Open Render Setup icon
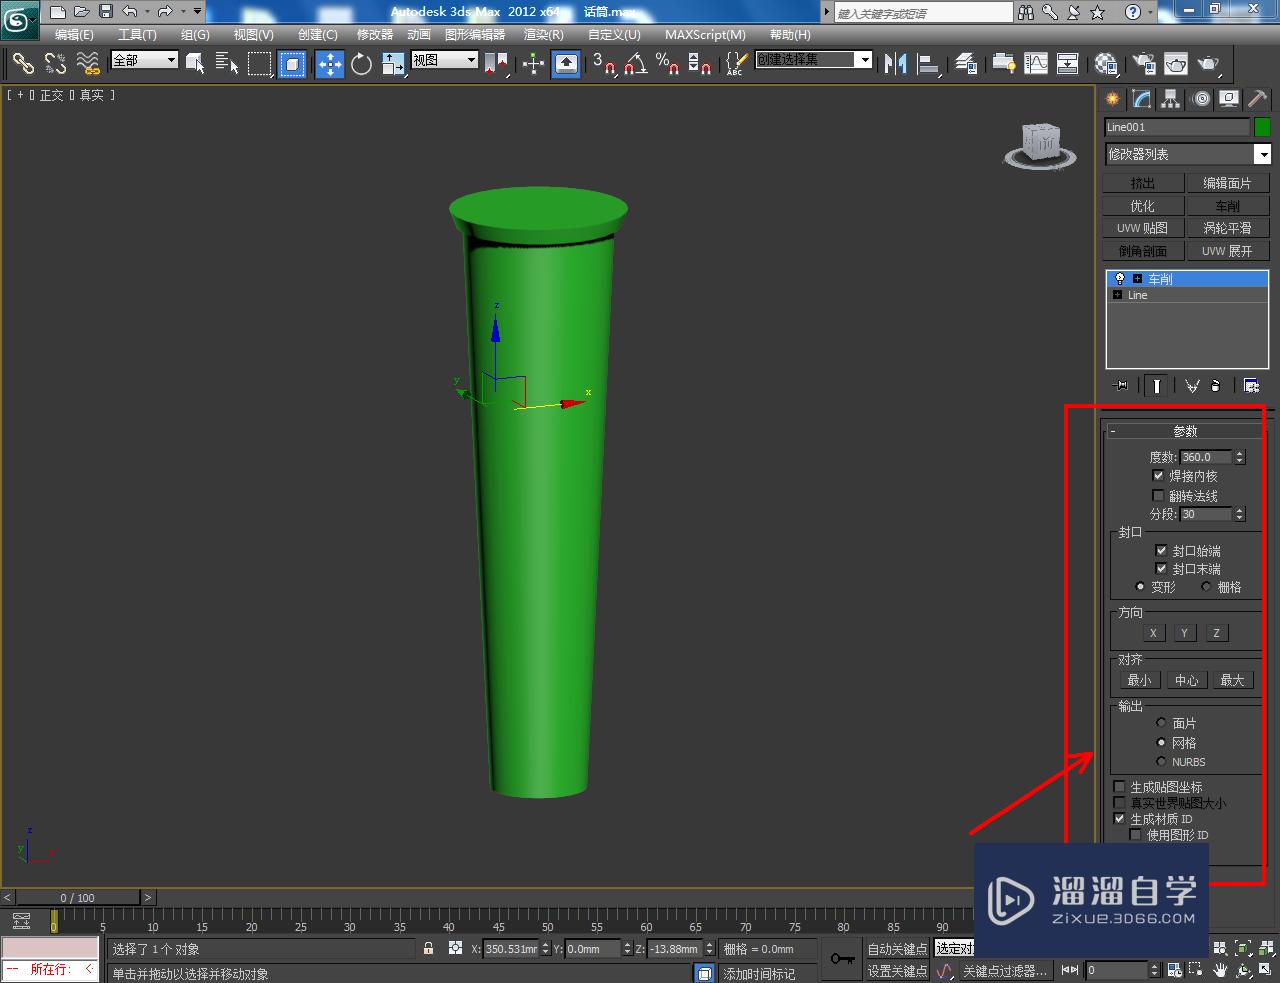 (1144, 63)
